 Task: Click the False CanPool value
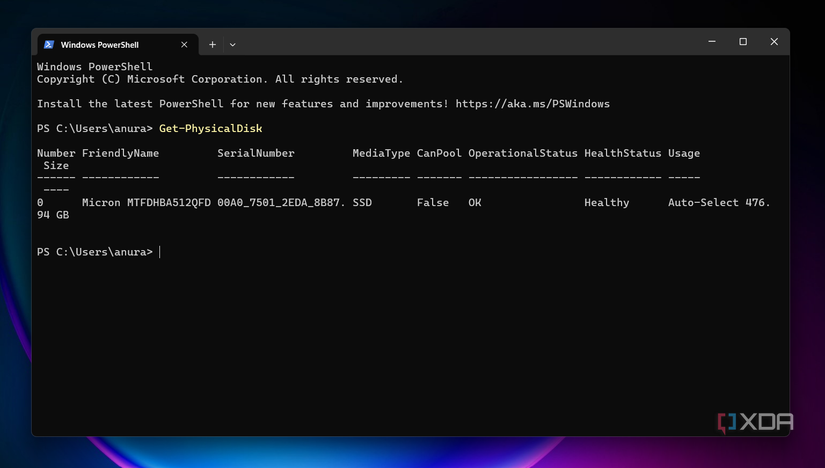(x=433, y=203)
